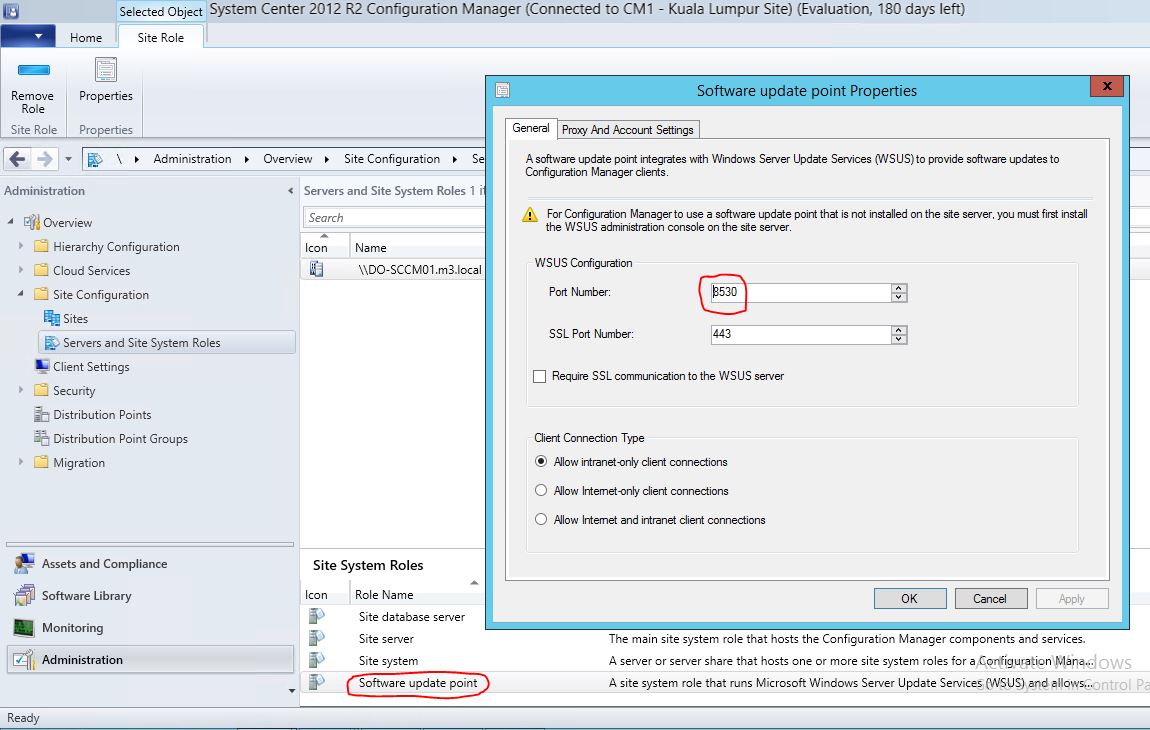
Task: Click Site Configuration in the breadcrumb path
Action: tap(392, 158)
